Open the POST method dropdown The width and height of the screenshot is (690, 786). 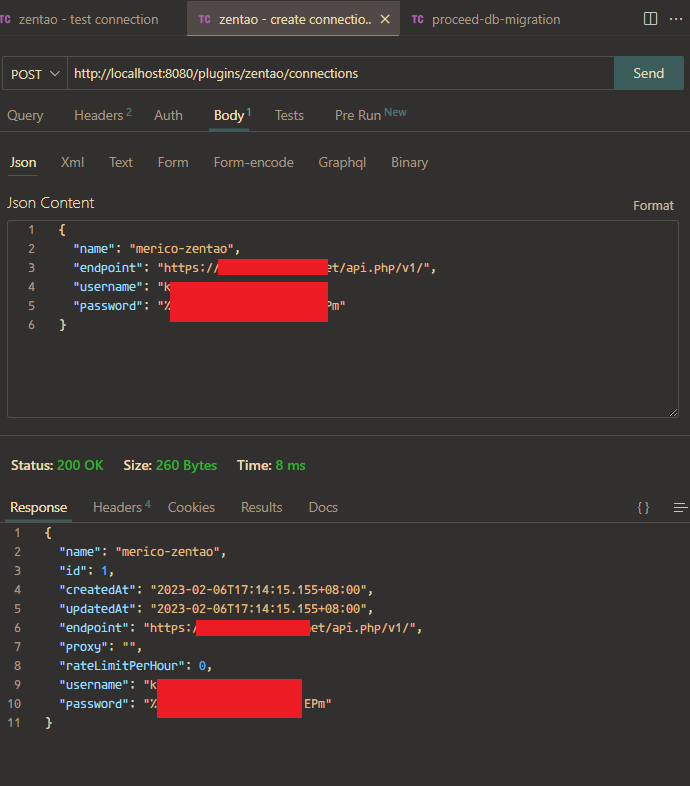pyautogui.click(x=35, y=74)
